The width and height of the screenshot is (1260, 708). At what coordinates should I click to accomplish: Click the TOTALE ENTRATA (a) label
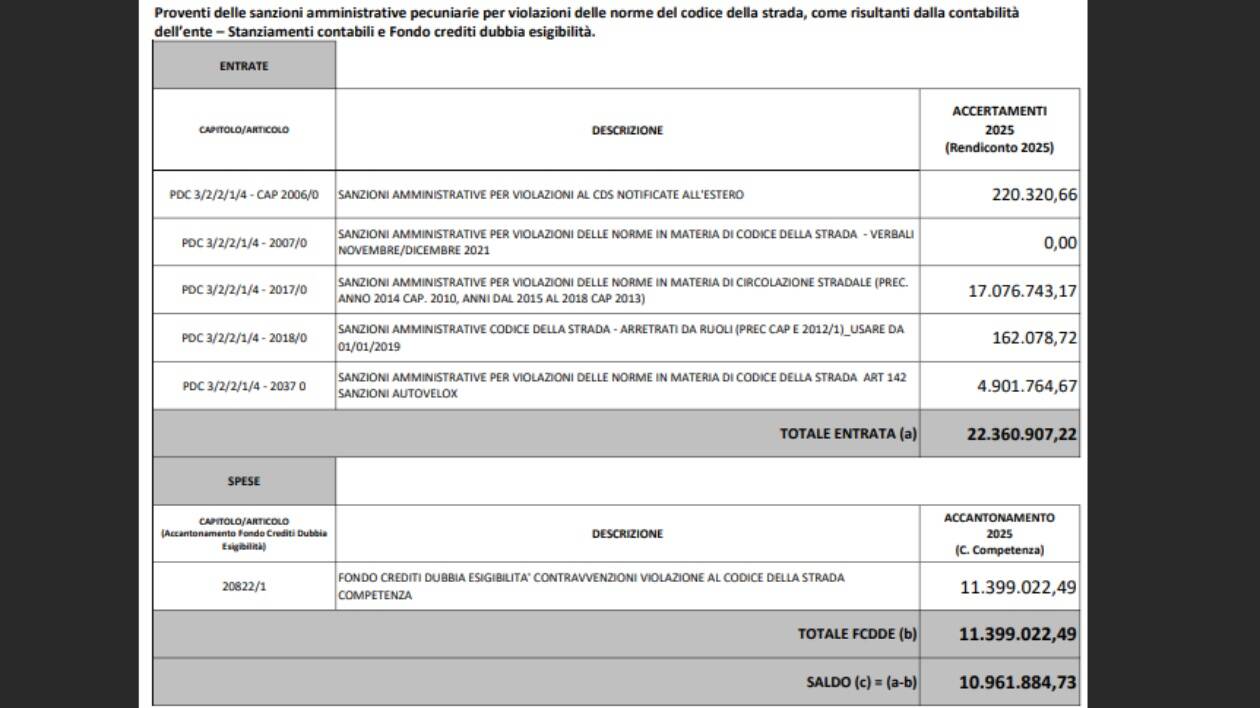[847, 434]
